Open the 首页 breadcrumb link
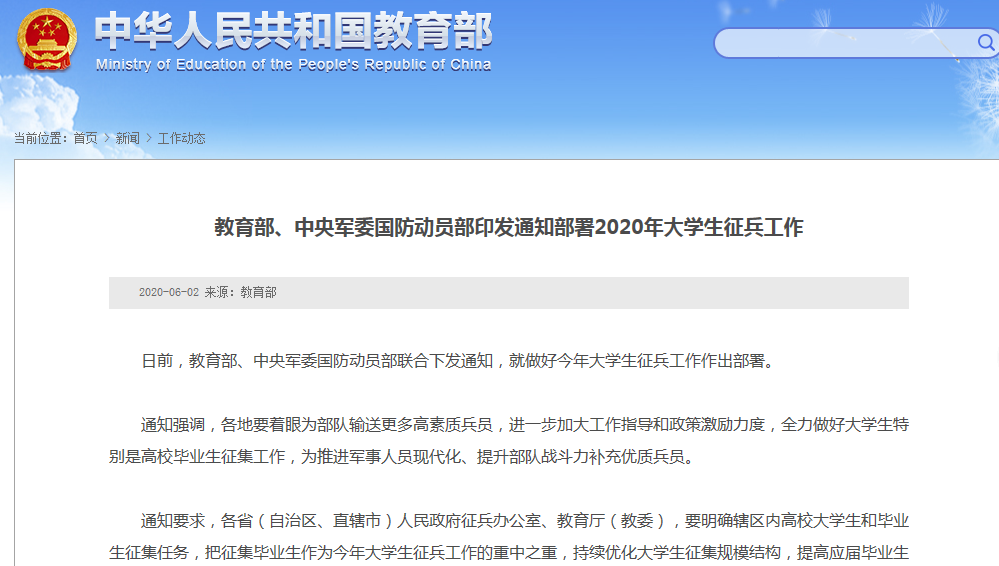 pos(85,138)
